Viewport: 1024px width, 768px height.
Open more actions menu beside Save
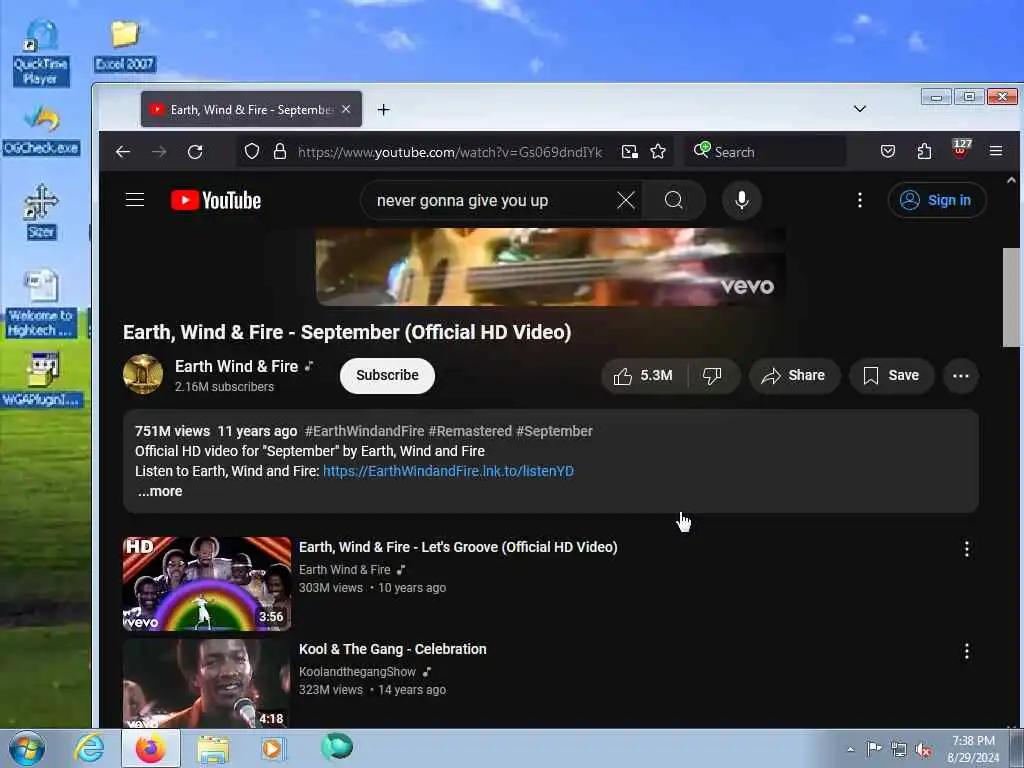tap(961, 376)
